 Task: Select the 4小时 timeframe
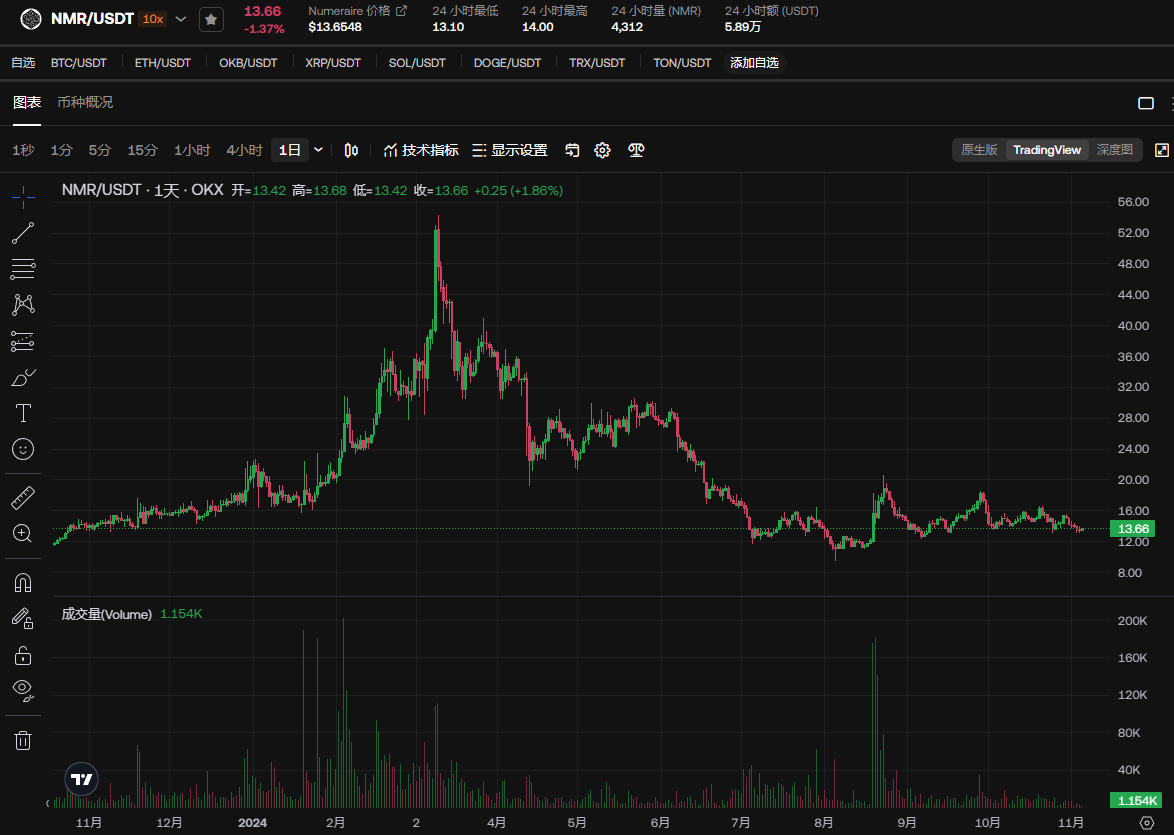click(244, 150)
